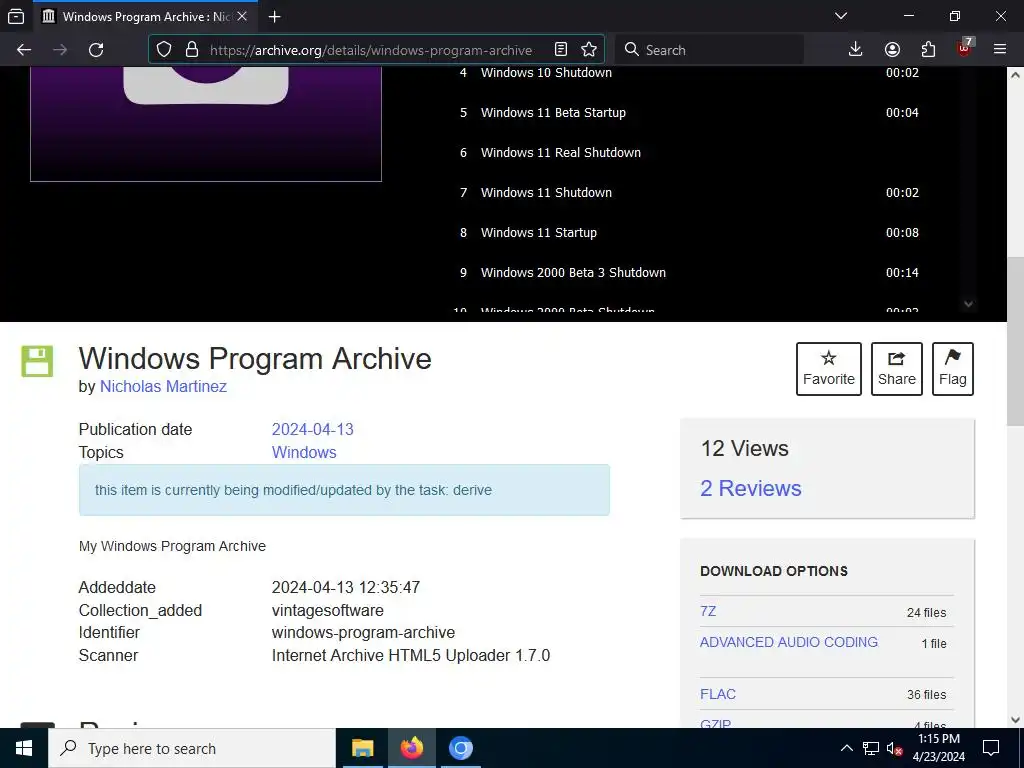The height and width of the screenshot is (768, 1024).
Task: Click the site padlock security icon
Action: click(x=191, y=50)
